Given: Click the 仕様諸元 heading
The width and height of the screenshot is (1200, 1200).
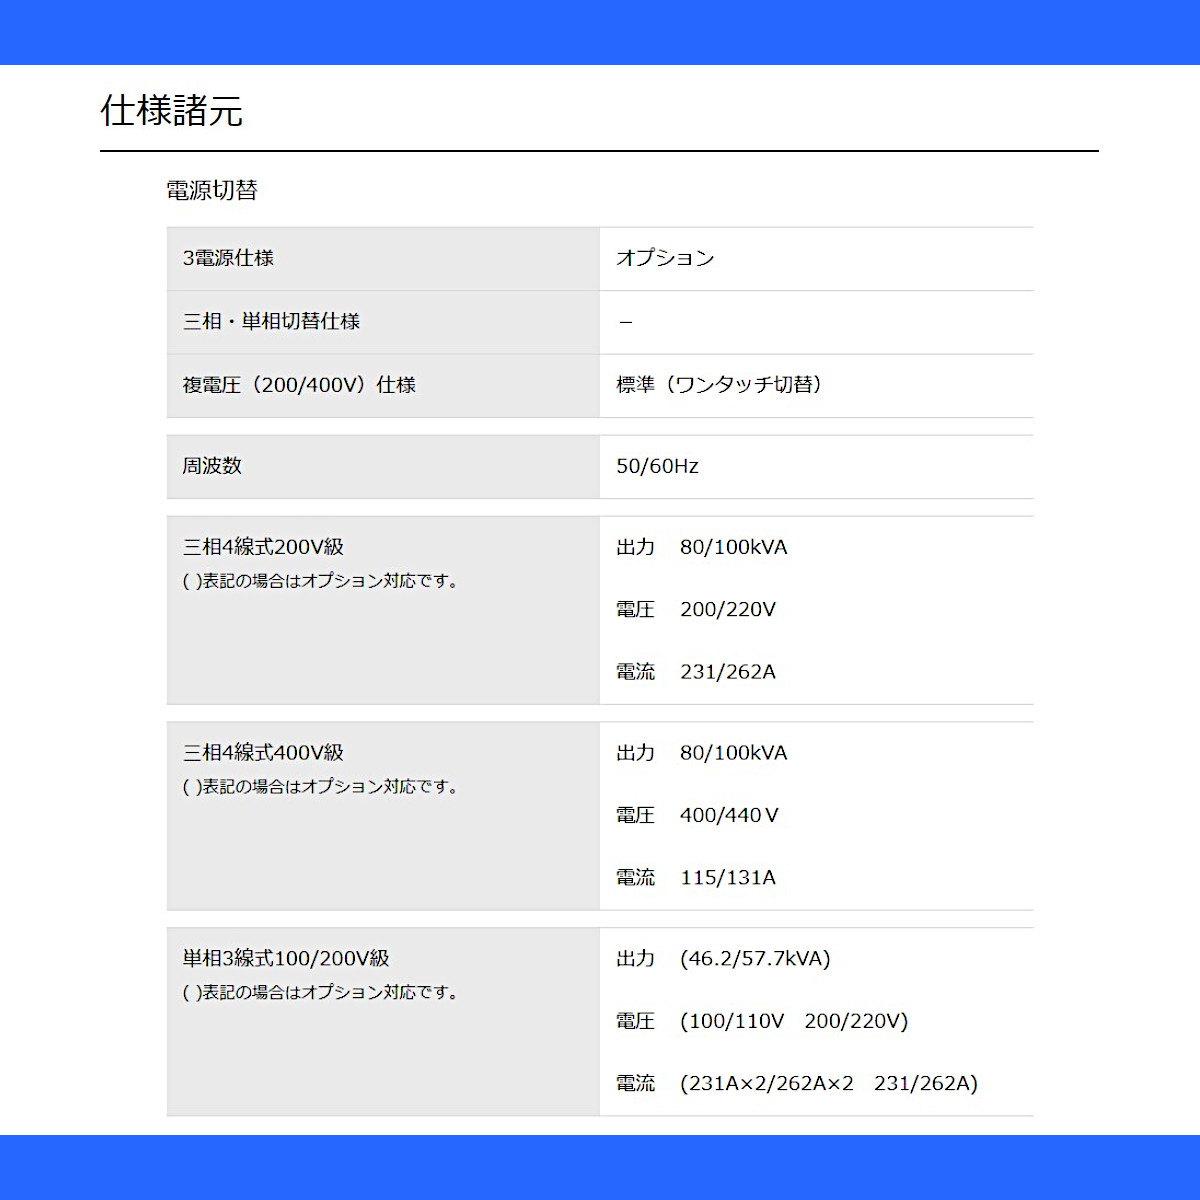Looking at the screenshot, I should click(x=171, y=110).
